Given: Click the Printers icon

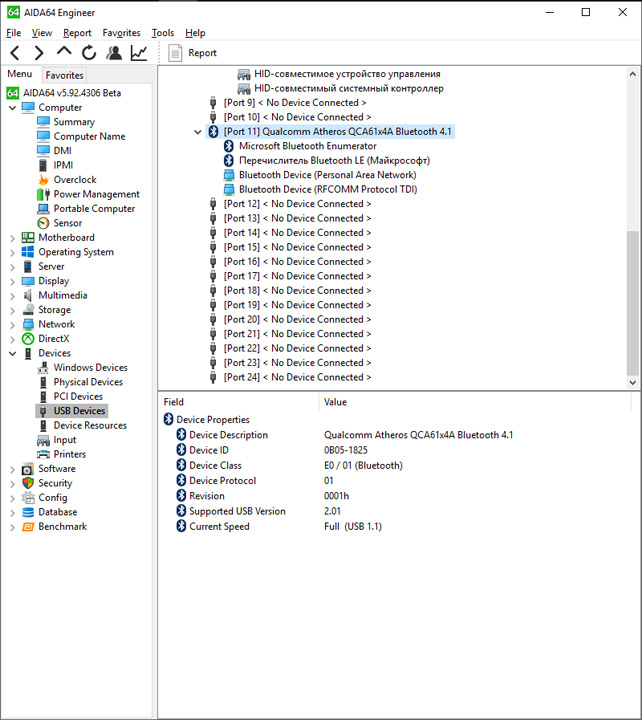Looking at the screenshot, I should click(x=43, y=454).
